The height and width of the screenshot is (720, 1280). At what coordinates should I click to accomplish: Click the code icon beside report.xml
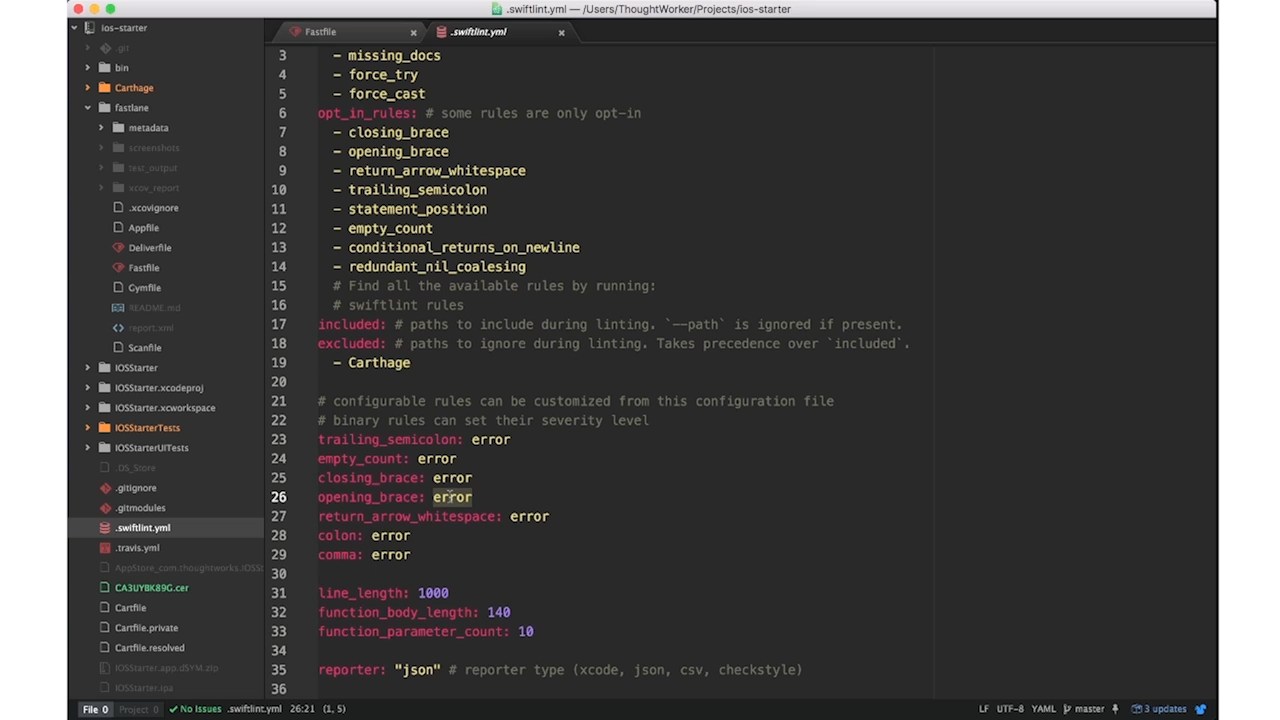[x=118, y=328]
